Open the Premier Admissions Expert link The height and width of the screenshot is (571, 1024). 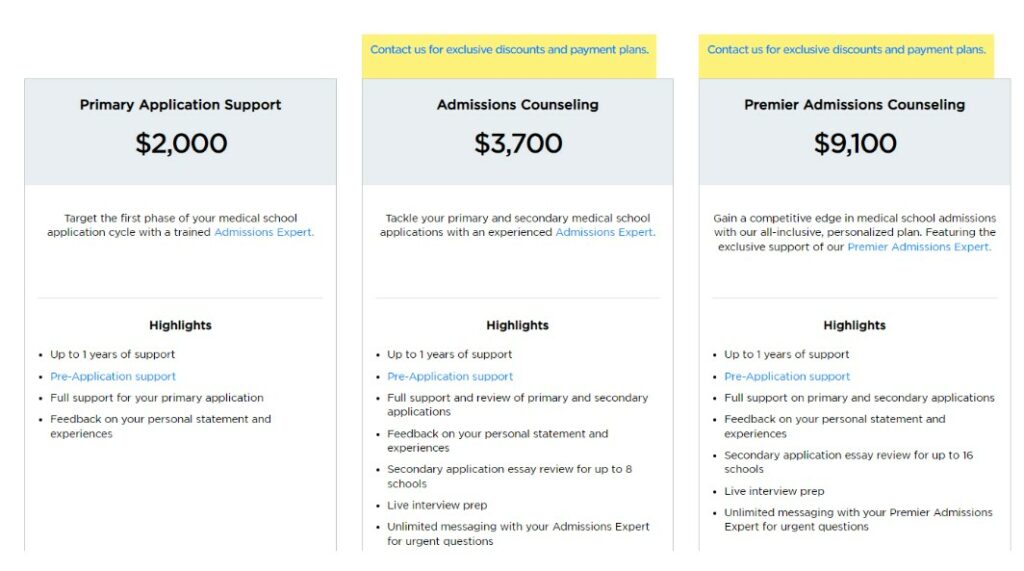point(919,247)
